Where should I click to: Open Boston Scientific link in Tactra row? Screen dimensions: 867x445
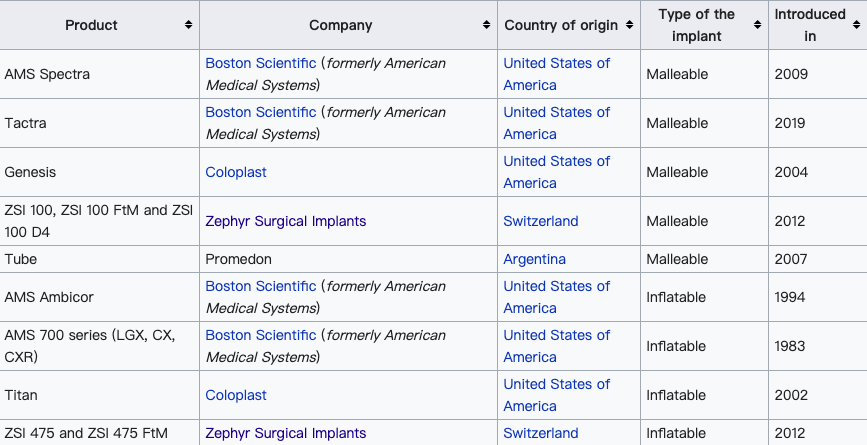[x=260, y=112]
